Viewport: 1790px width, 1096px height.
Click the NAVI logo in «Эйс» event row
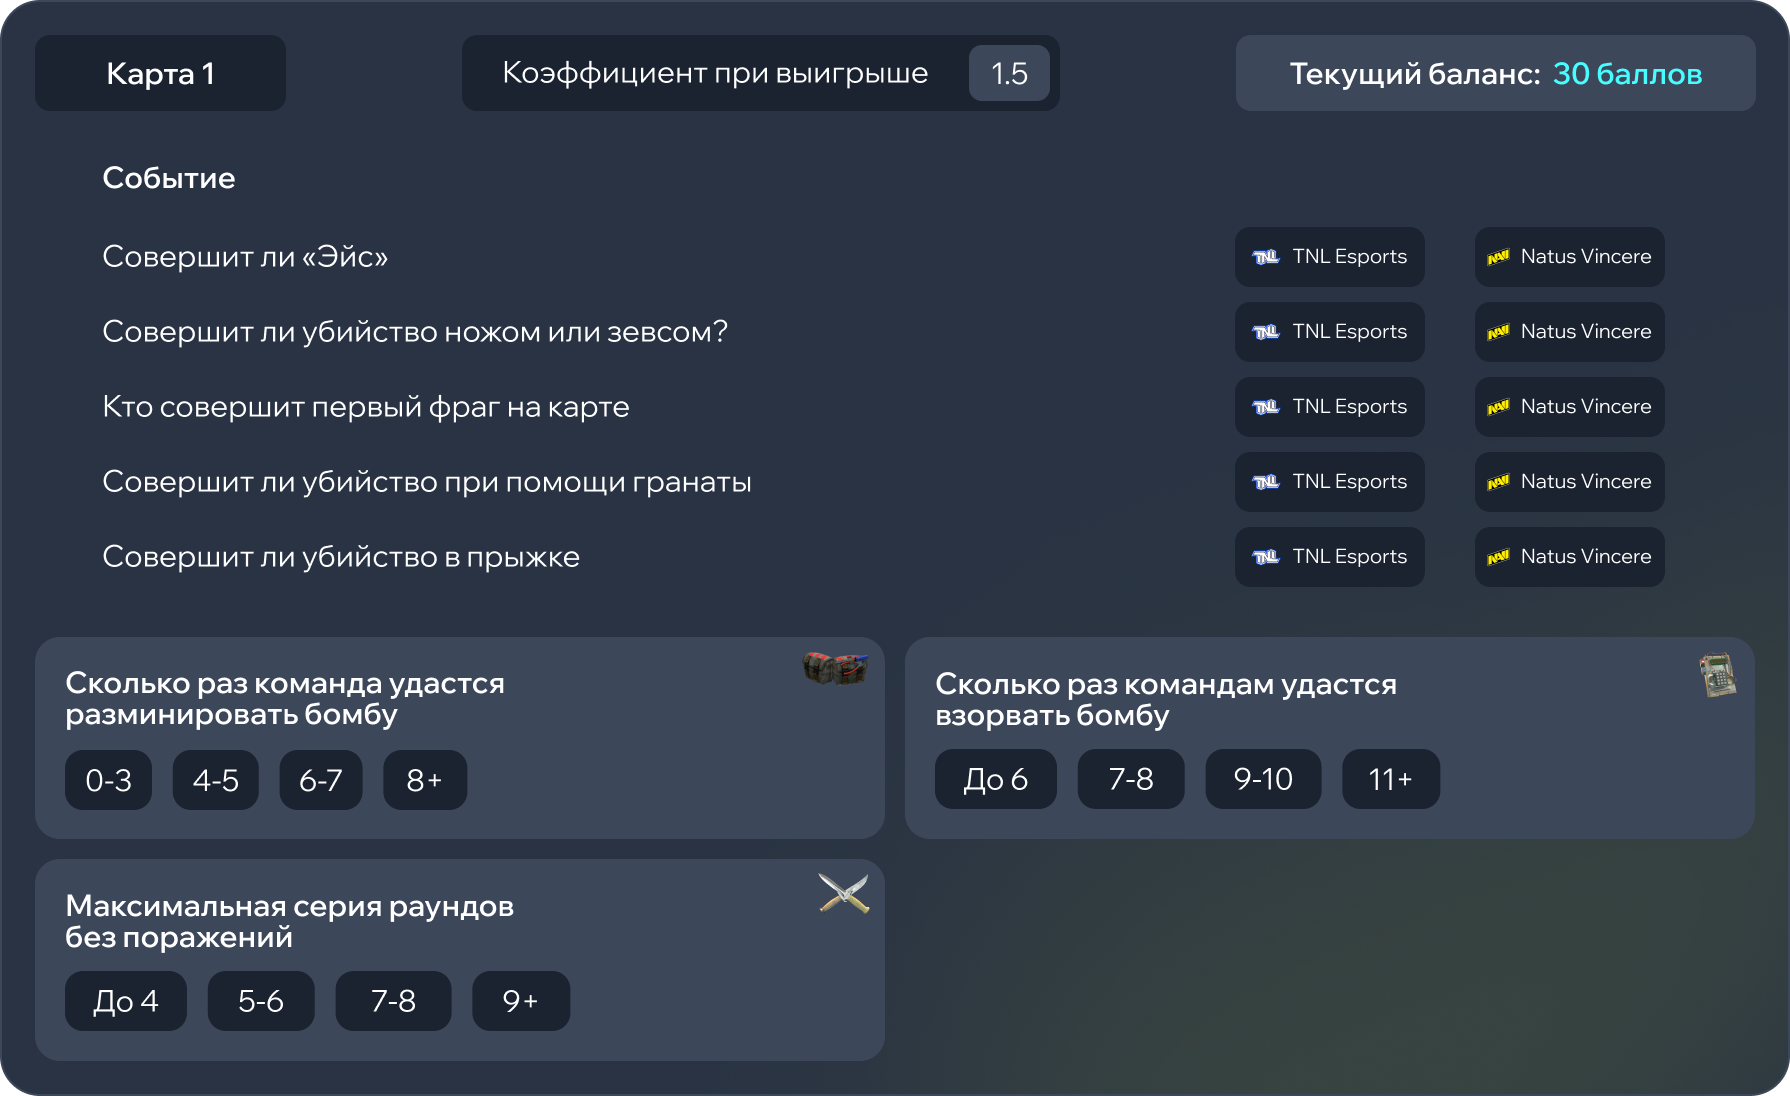click(1499, 257)
